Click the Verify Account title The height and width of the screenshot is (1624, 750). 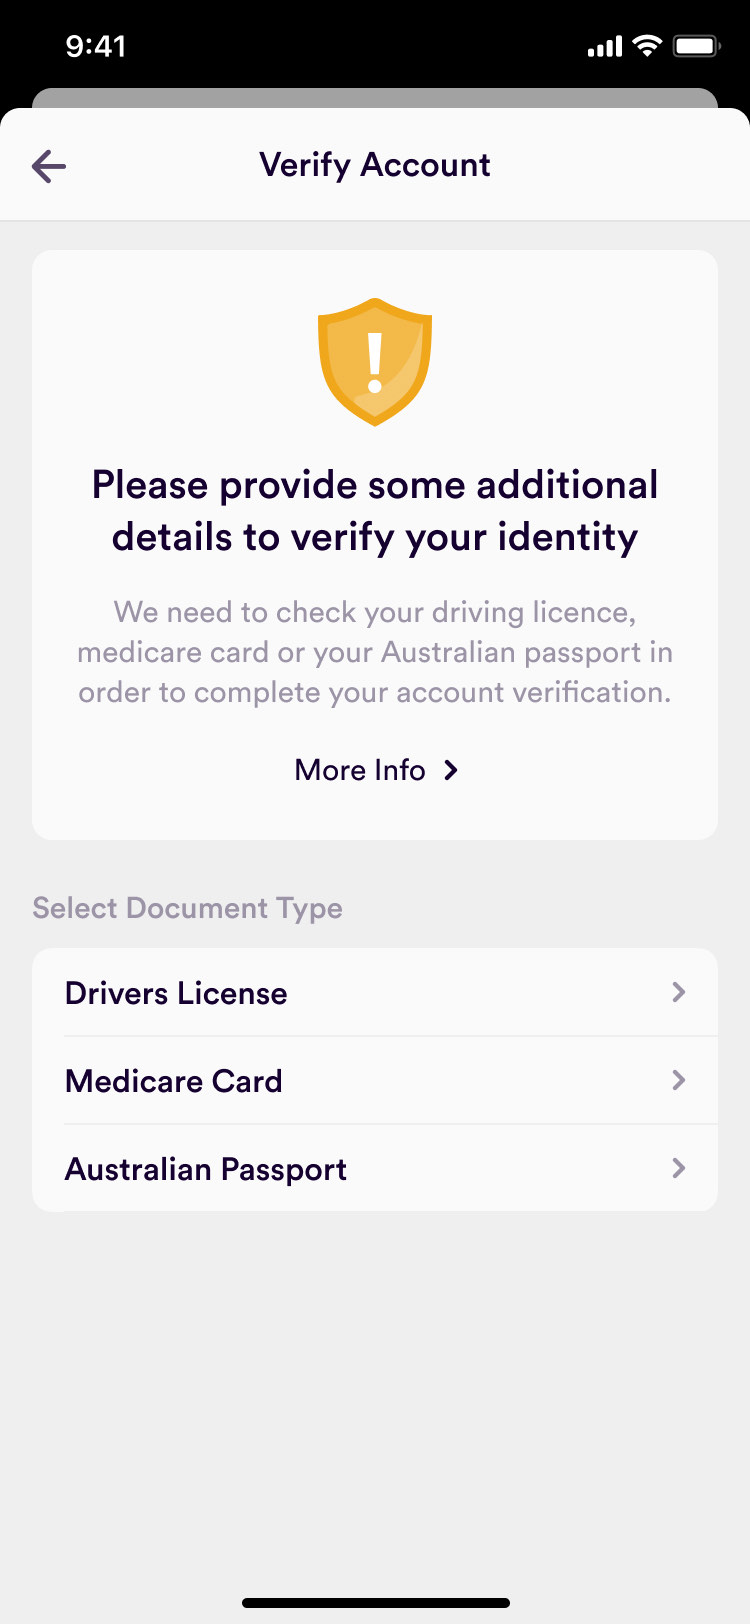(375, 165)
